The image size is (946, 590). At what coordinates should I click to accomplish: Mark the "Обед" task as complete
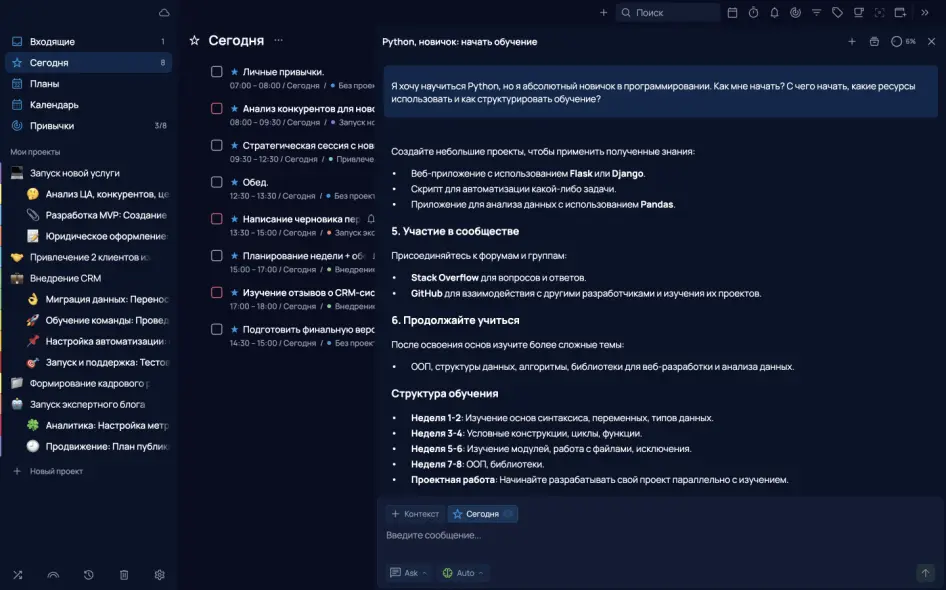click(x=216, y=182)
